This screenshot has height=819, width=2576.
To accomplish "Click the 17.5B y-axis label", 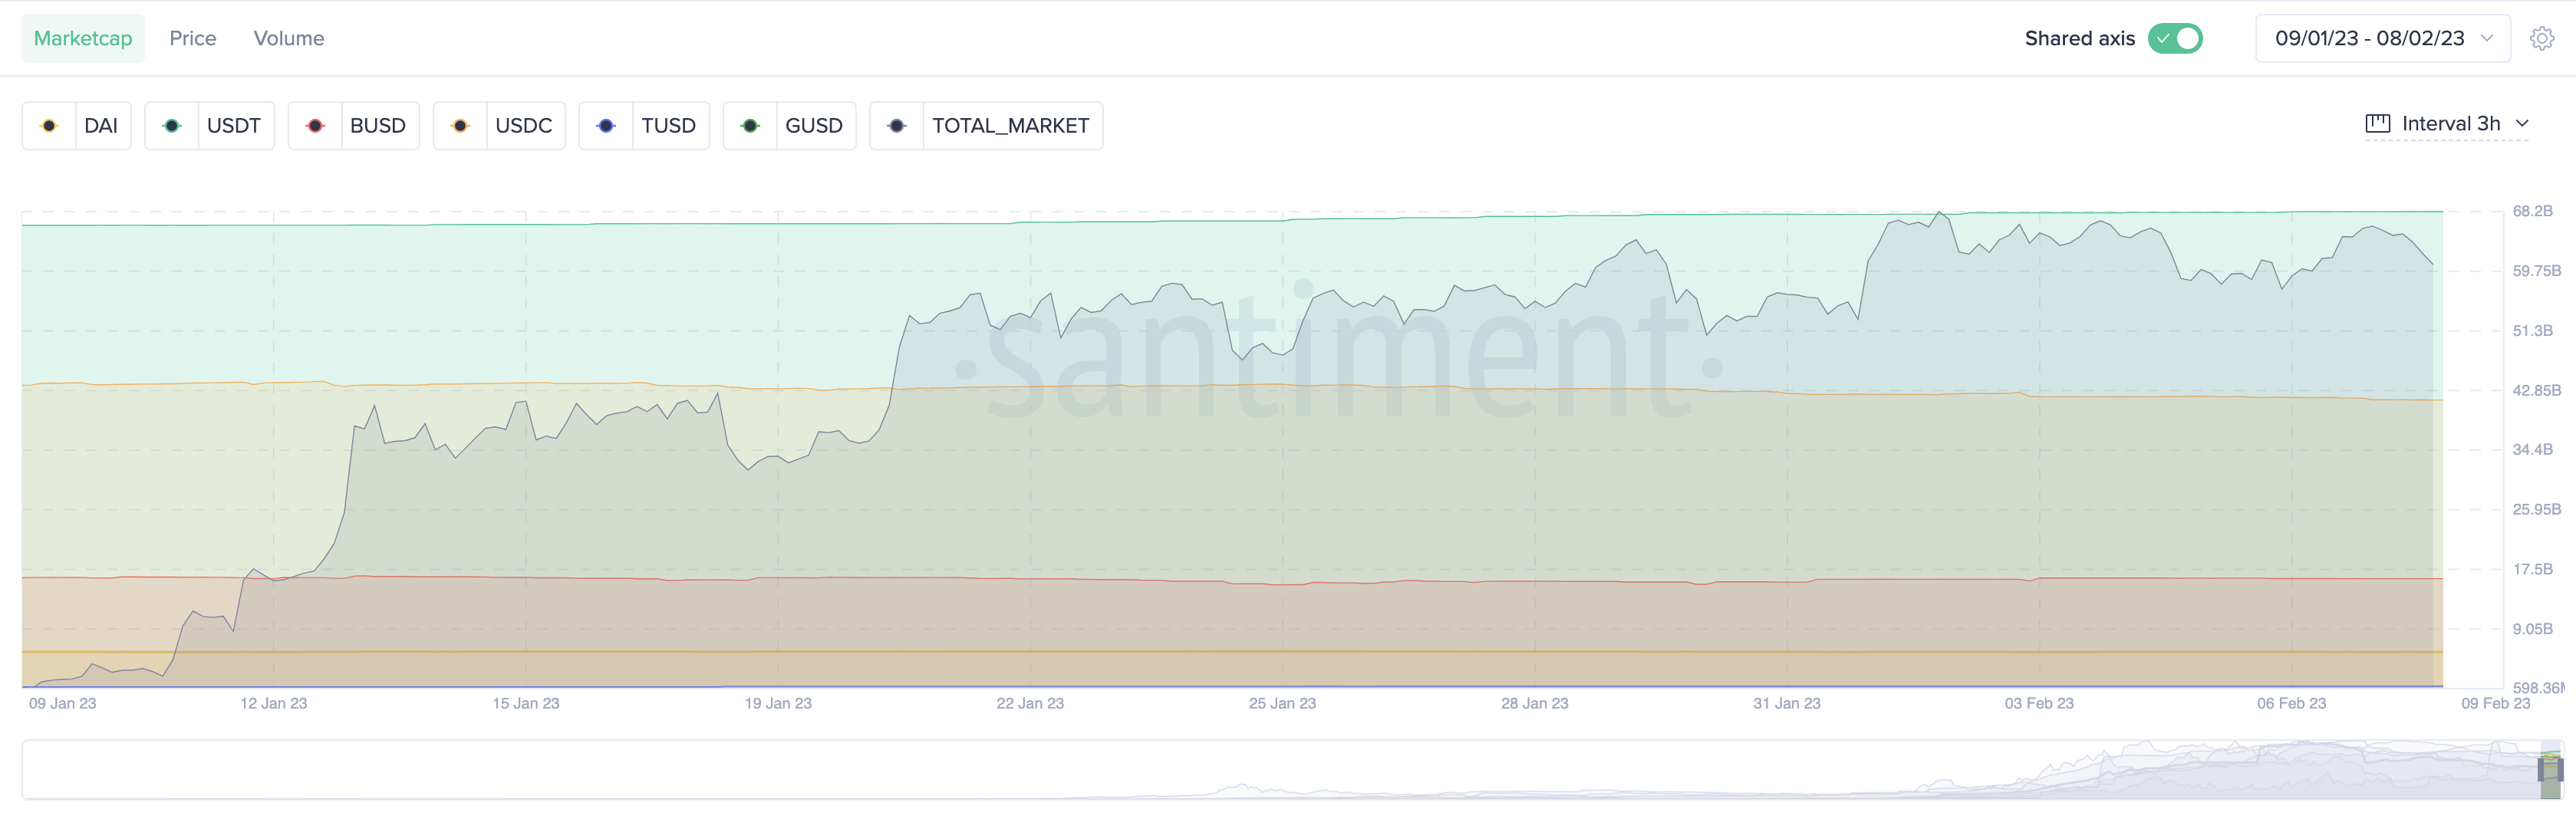I will click(x=2532, y=569).
